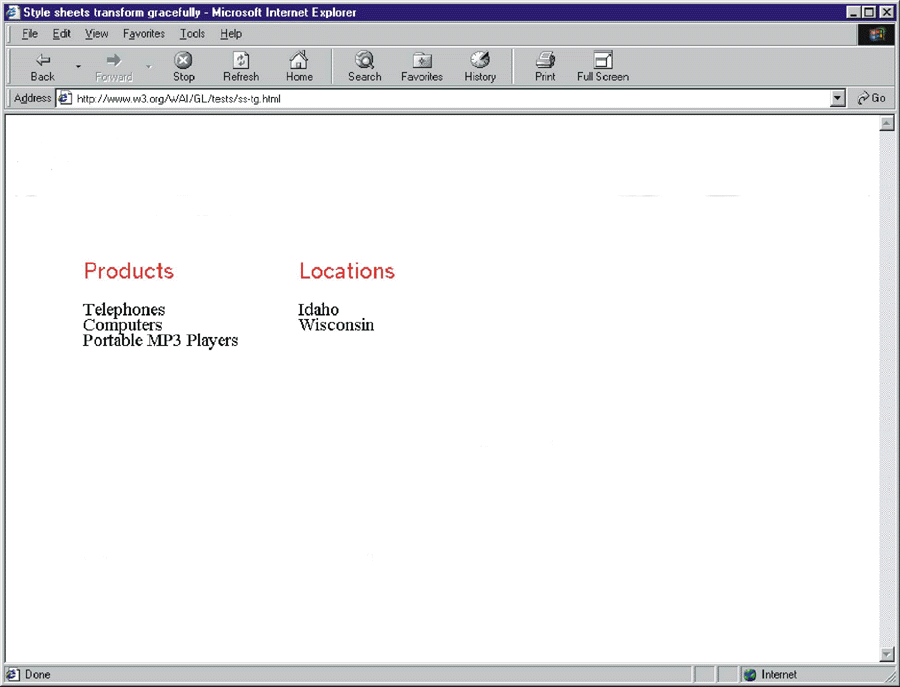This screenshot has height=687, width=900.
Task: Click the Internet Explorer page icon in address bar
Action: [65, 98]
